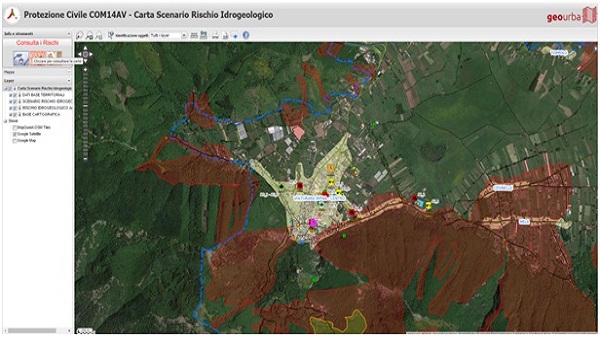
Task: Click the map zoom level slider bar
Action: click(85, 115)
